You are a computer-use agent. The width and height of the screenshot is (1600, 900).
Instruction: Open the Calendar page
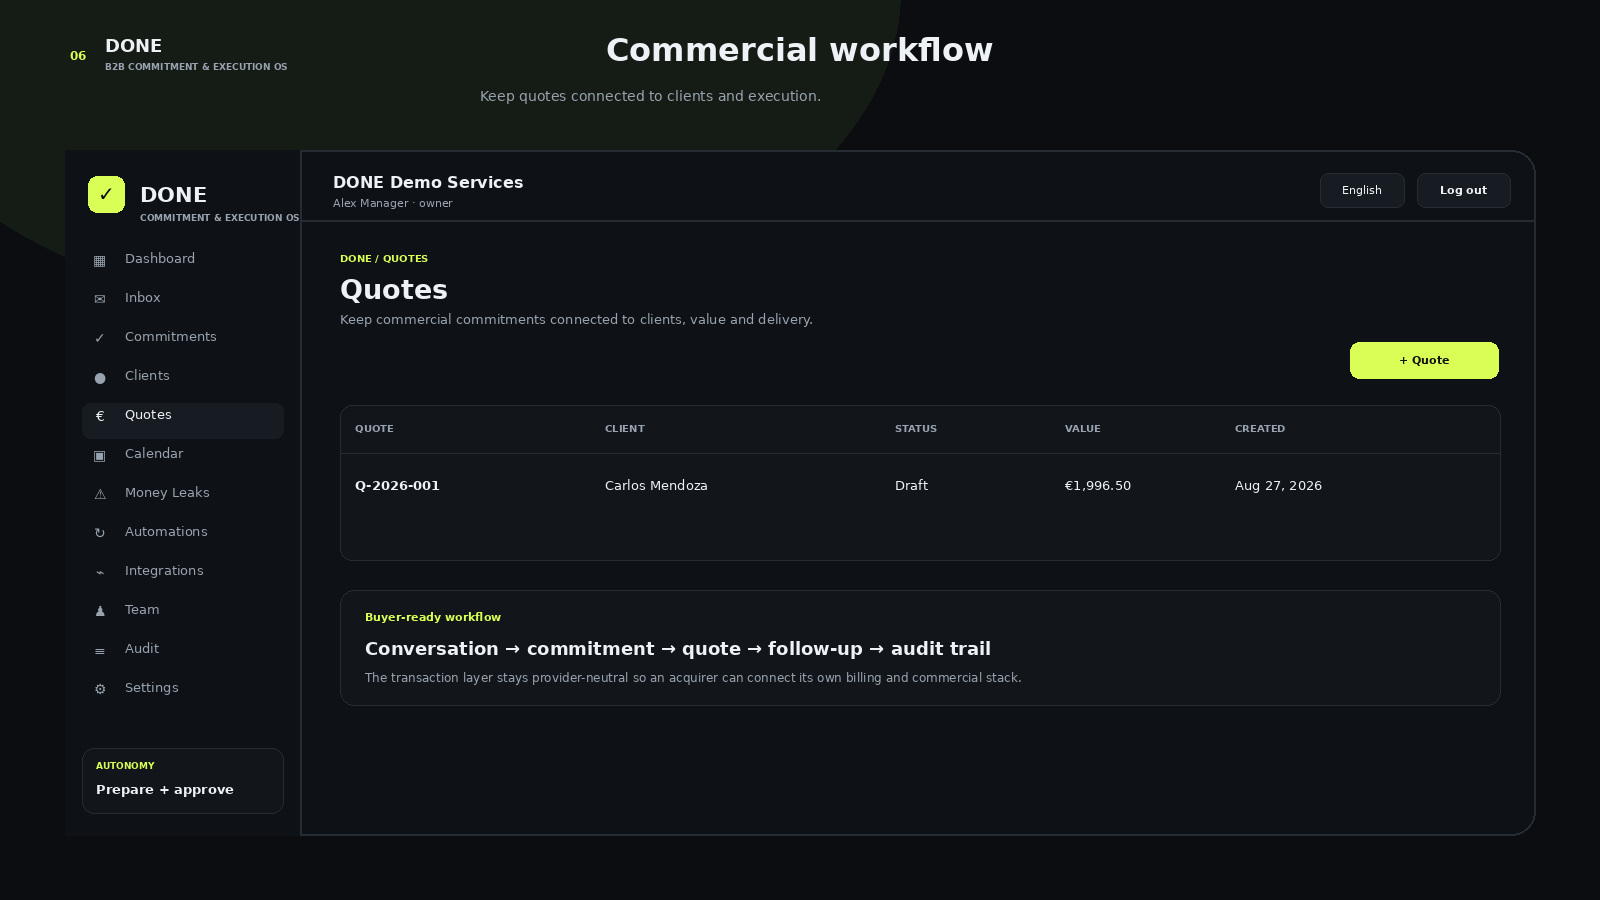pyautogui.click(x=183, y=454)
